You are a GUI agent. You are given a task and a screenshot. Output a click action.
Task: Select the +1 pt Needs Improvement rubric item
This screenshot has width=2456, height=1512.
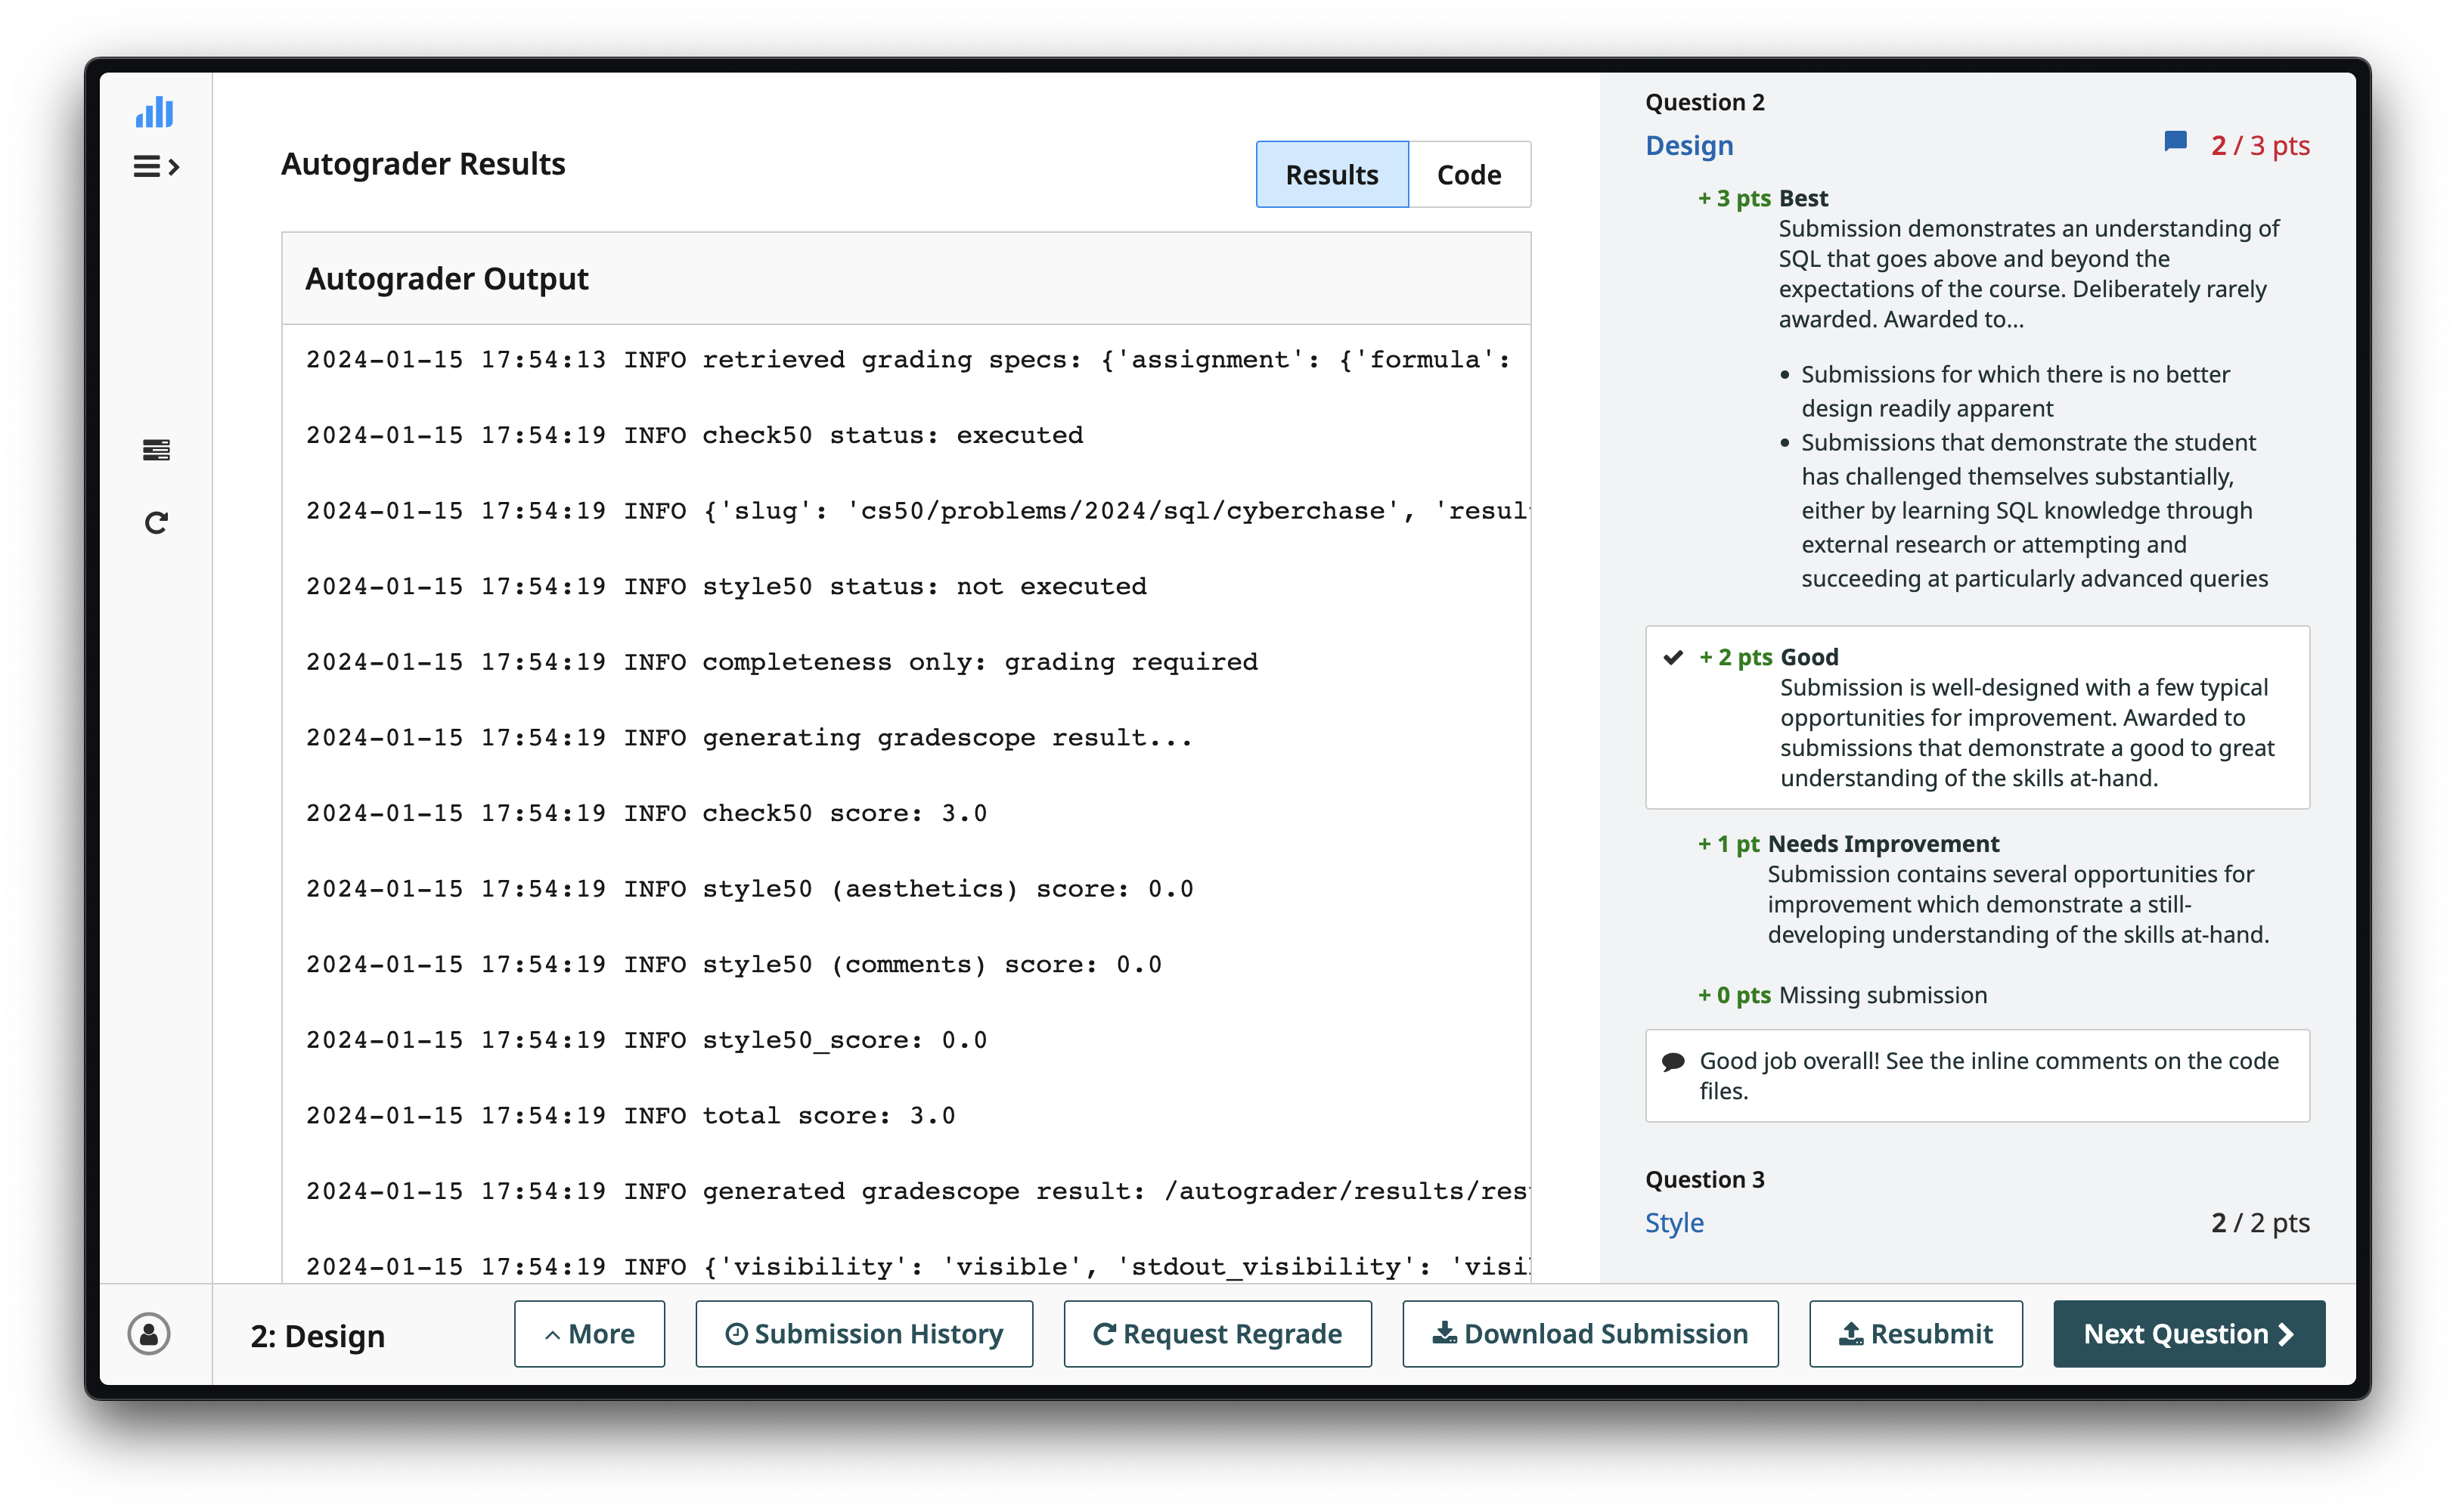point(1848,844)
